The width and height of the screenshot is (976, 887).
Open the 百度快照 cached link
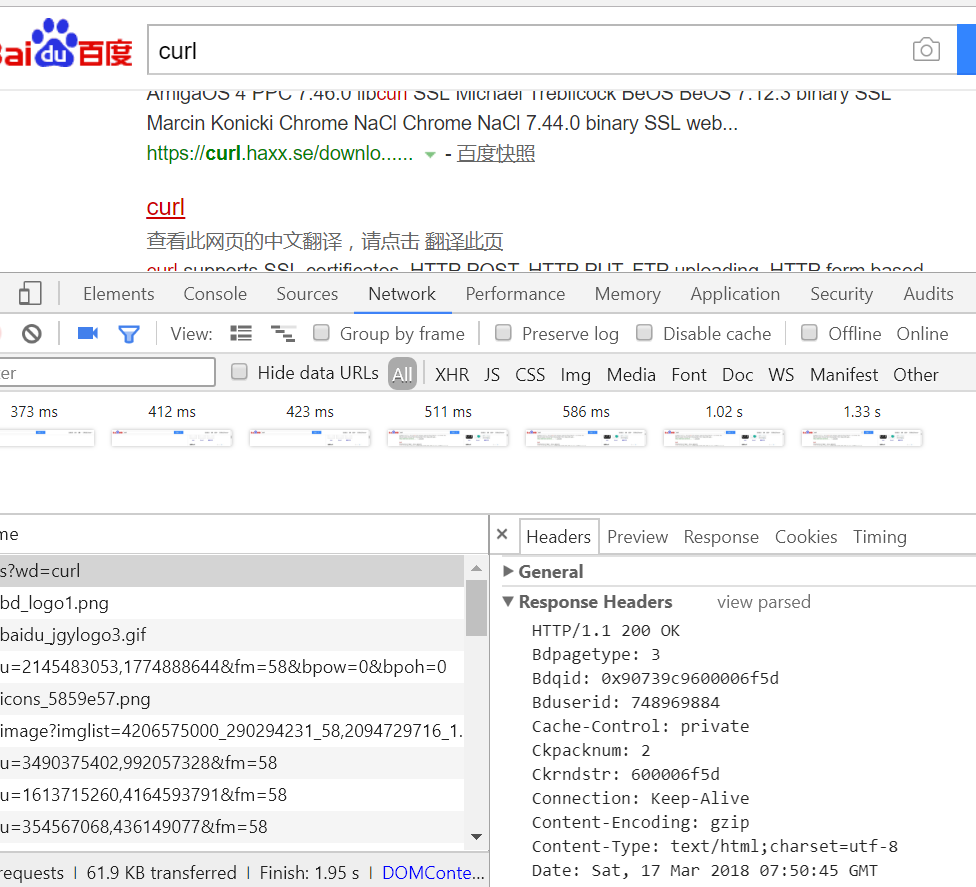[495, 153]
